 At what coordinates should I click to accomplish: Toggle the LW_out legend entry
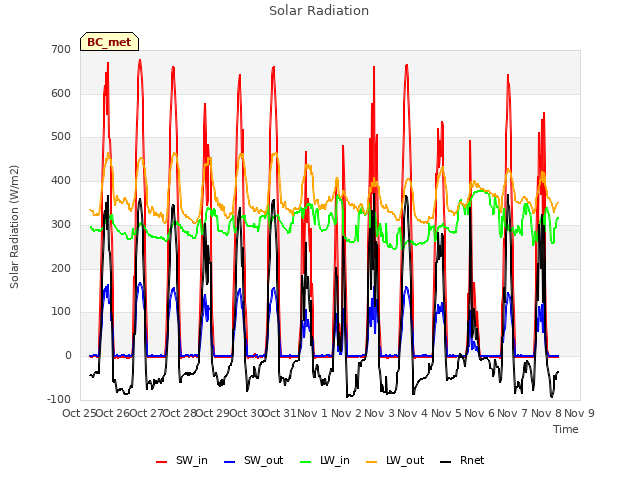tap(395, 461)
